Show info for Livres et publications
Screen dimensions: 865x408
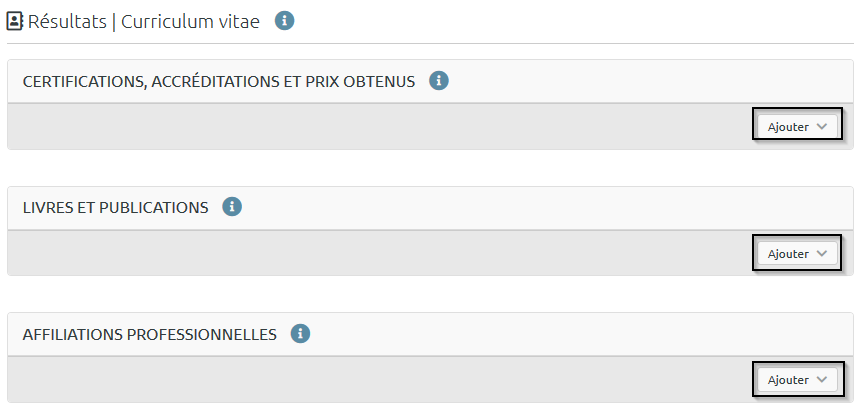[232, 207]
